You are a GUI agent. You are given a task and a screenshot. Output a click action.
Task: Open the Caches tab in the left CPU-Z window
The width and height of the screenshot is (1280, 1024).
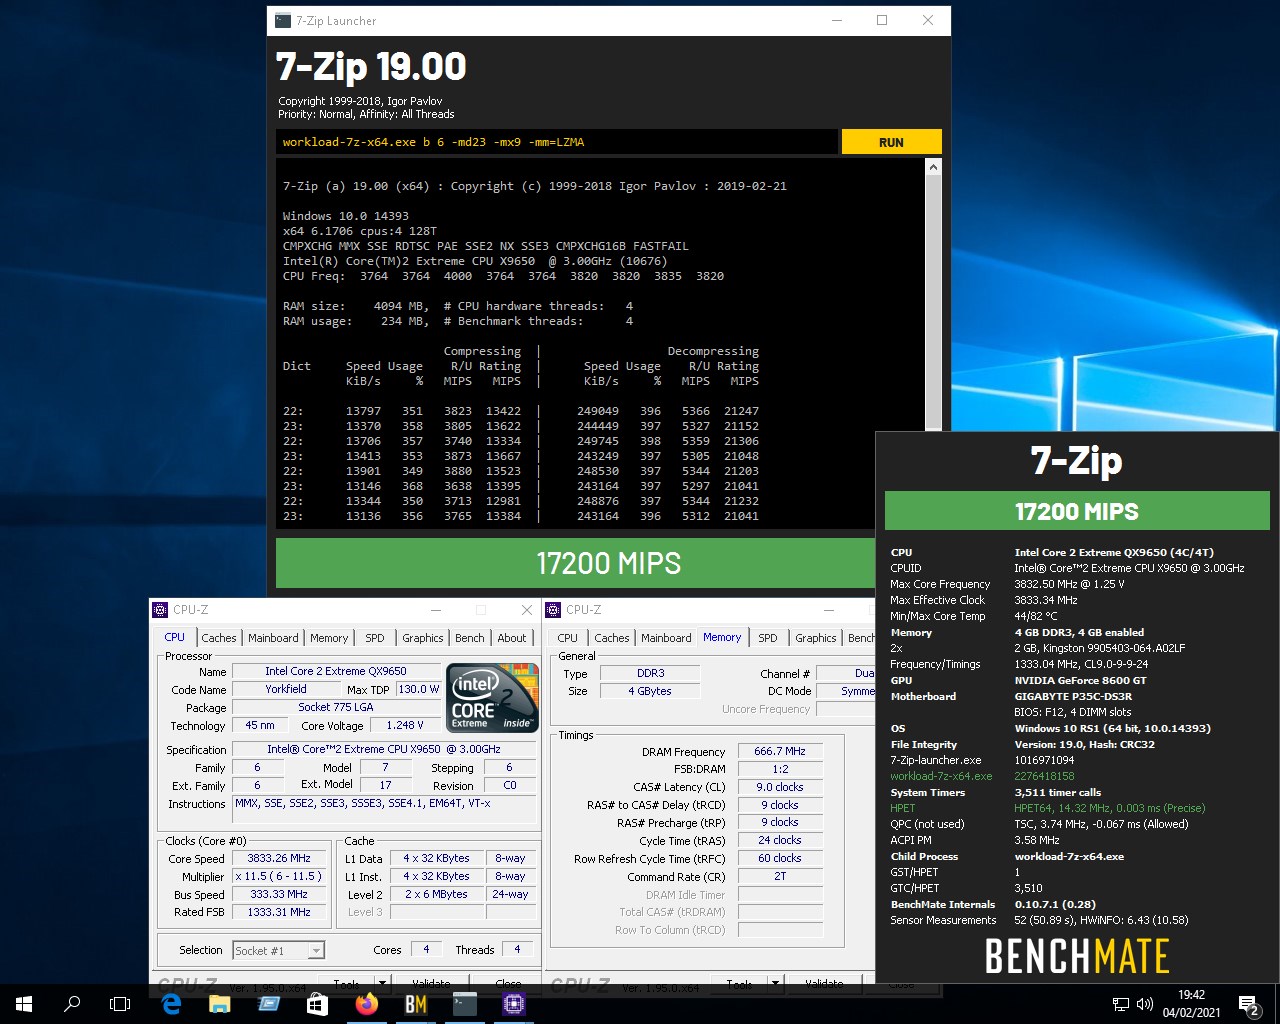(219, 638)
